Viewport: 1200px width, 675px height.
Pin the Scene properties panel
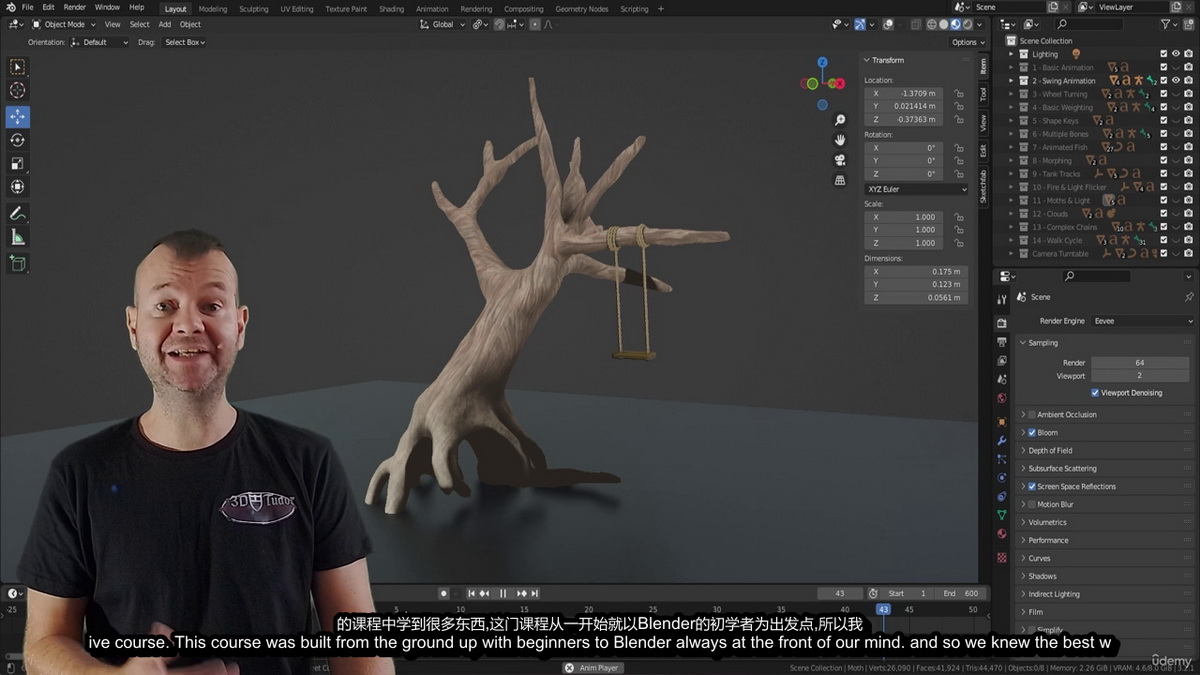1188,297
